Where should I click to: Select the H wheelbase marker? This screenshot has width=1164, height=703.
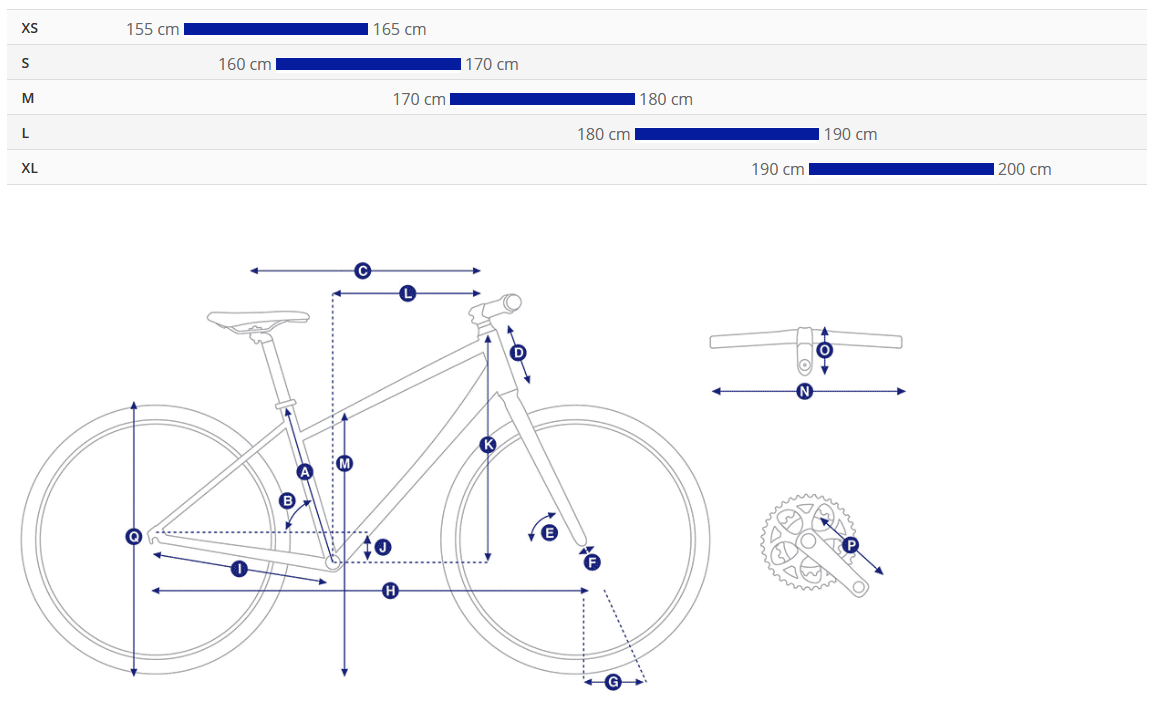[391, 591]
